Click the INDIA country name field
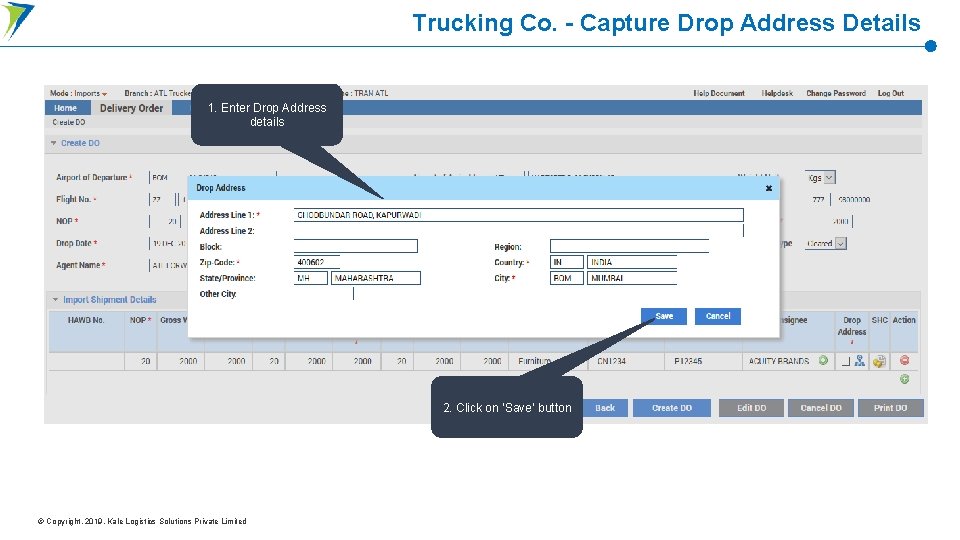The image size is (960, 540). [632, 262]
